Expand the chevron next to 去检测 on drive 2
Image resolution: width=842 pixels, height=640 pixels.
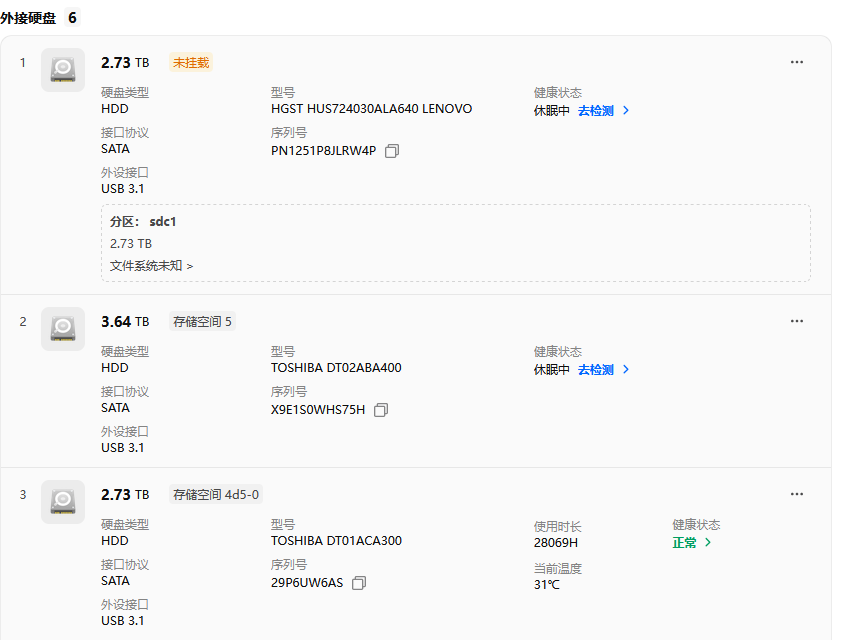click(x=626, y=369)
